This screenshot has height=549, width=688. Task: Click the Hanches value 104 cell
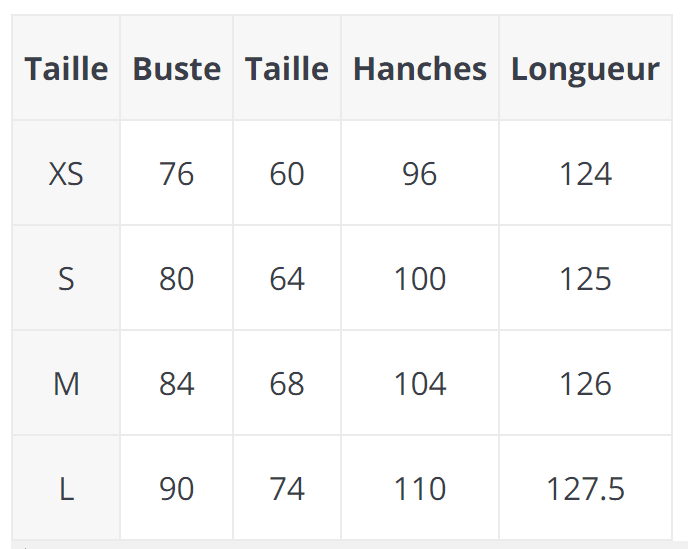point(420,384)
